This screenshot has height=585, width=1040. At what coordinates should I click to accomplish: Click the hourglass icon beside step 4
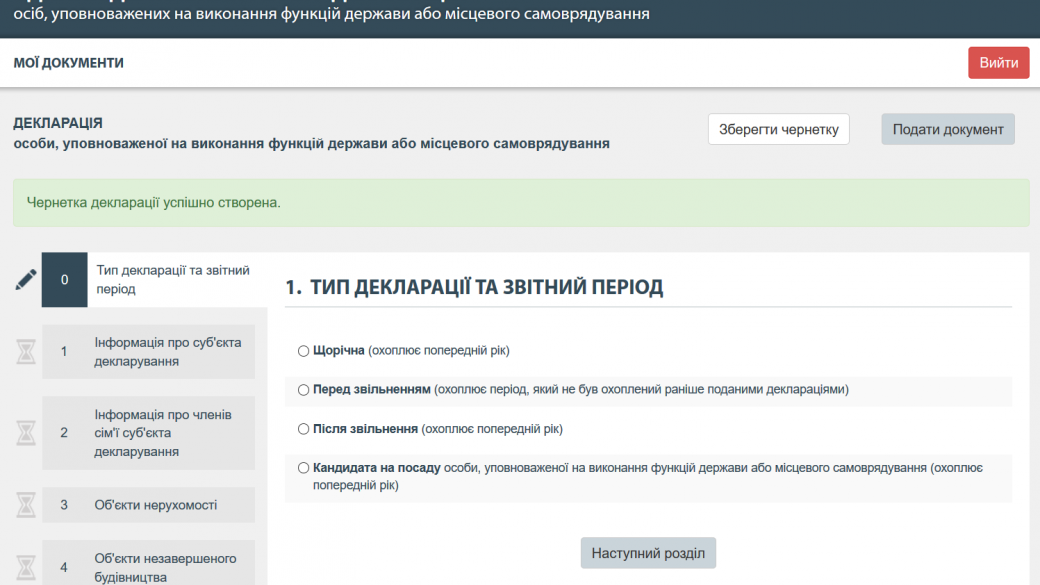(x=26, y=566)
